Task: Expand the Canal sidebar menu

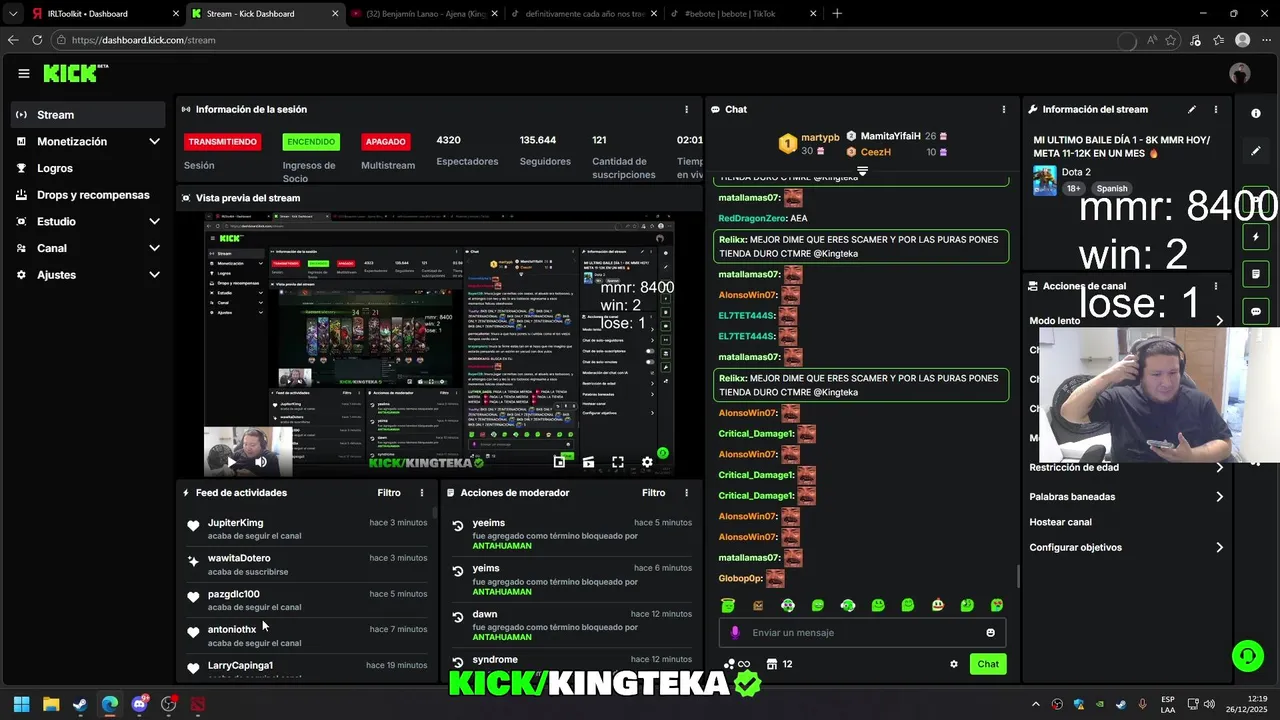Action: (89, 248)
